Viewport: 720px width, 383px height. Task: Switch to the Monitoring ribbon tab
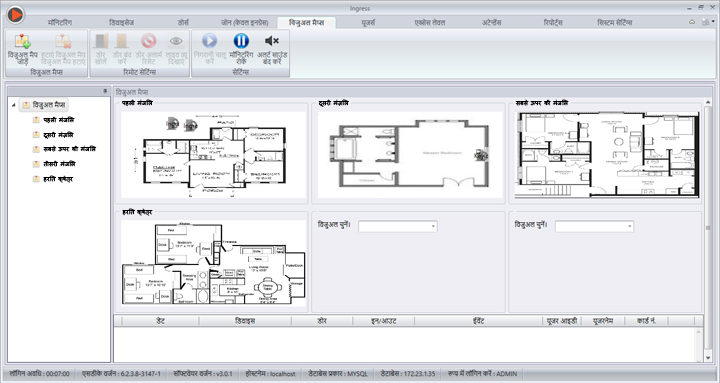(60, 22)
